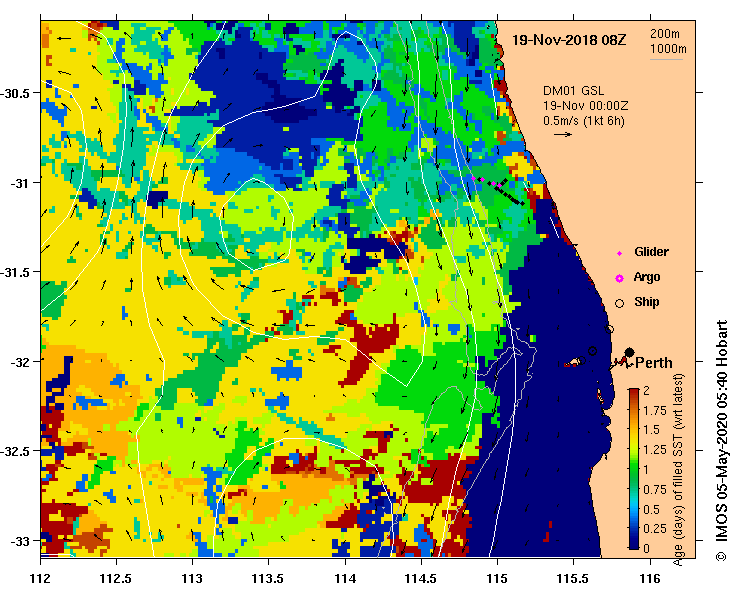Click the SST age color bar
The width and height of the screenshot is (739, 592).
tap(634, 469)
